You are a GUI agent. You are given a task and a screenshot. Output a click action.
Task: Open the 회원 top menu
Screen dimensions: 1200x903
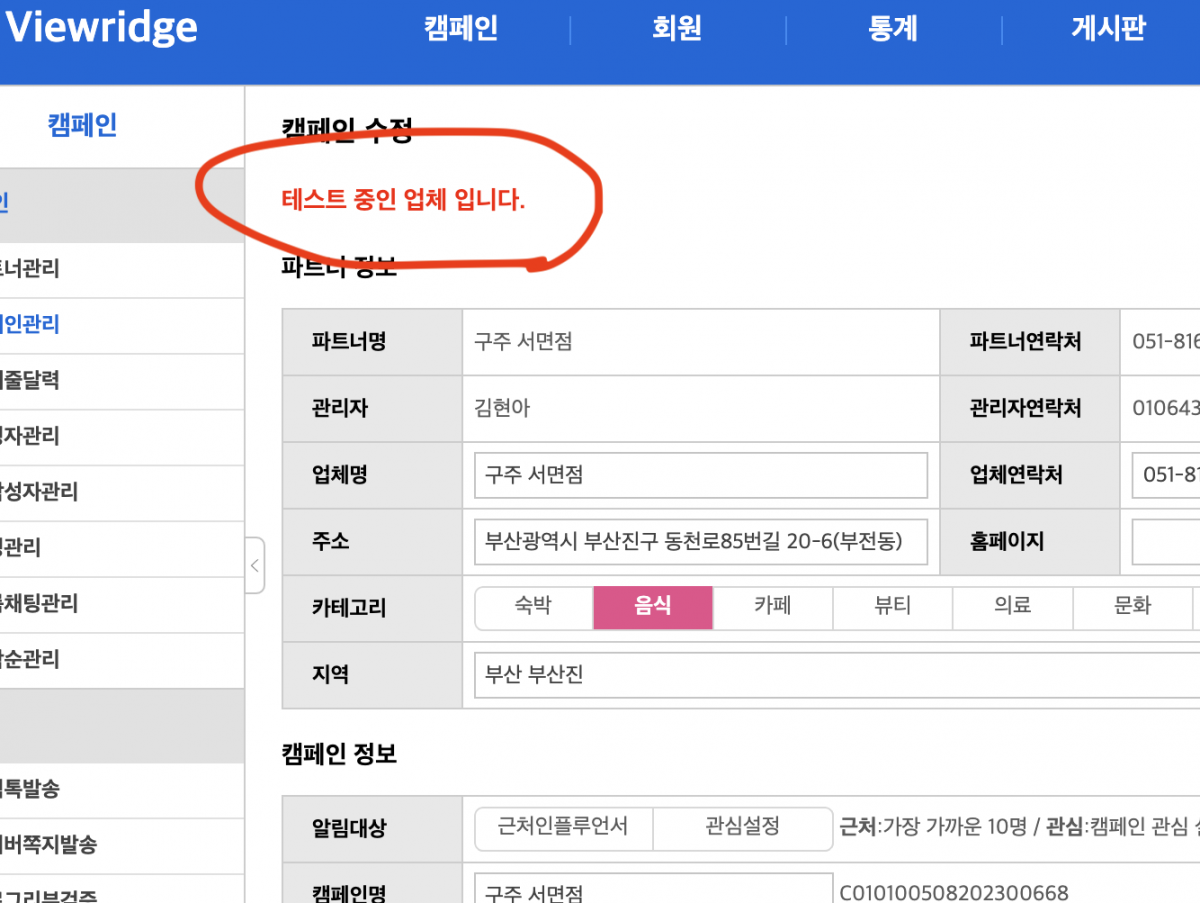677,29
